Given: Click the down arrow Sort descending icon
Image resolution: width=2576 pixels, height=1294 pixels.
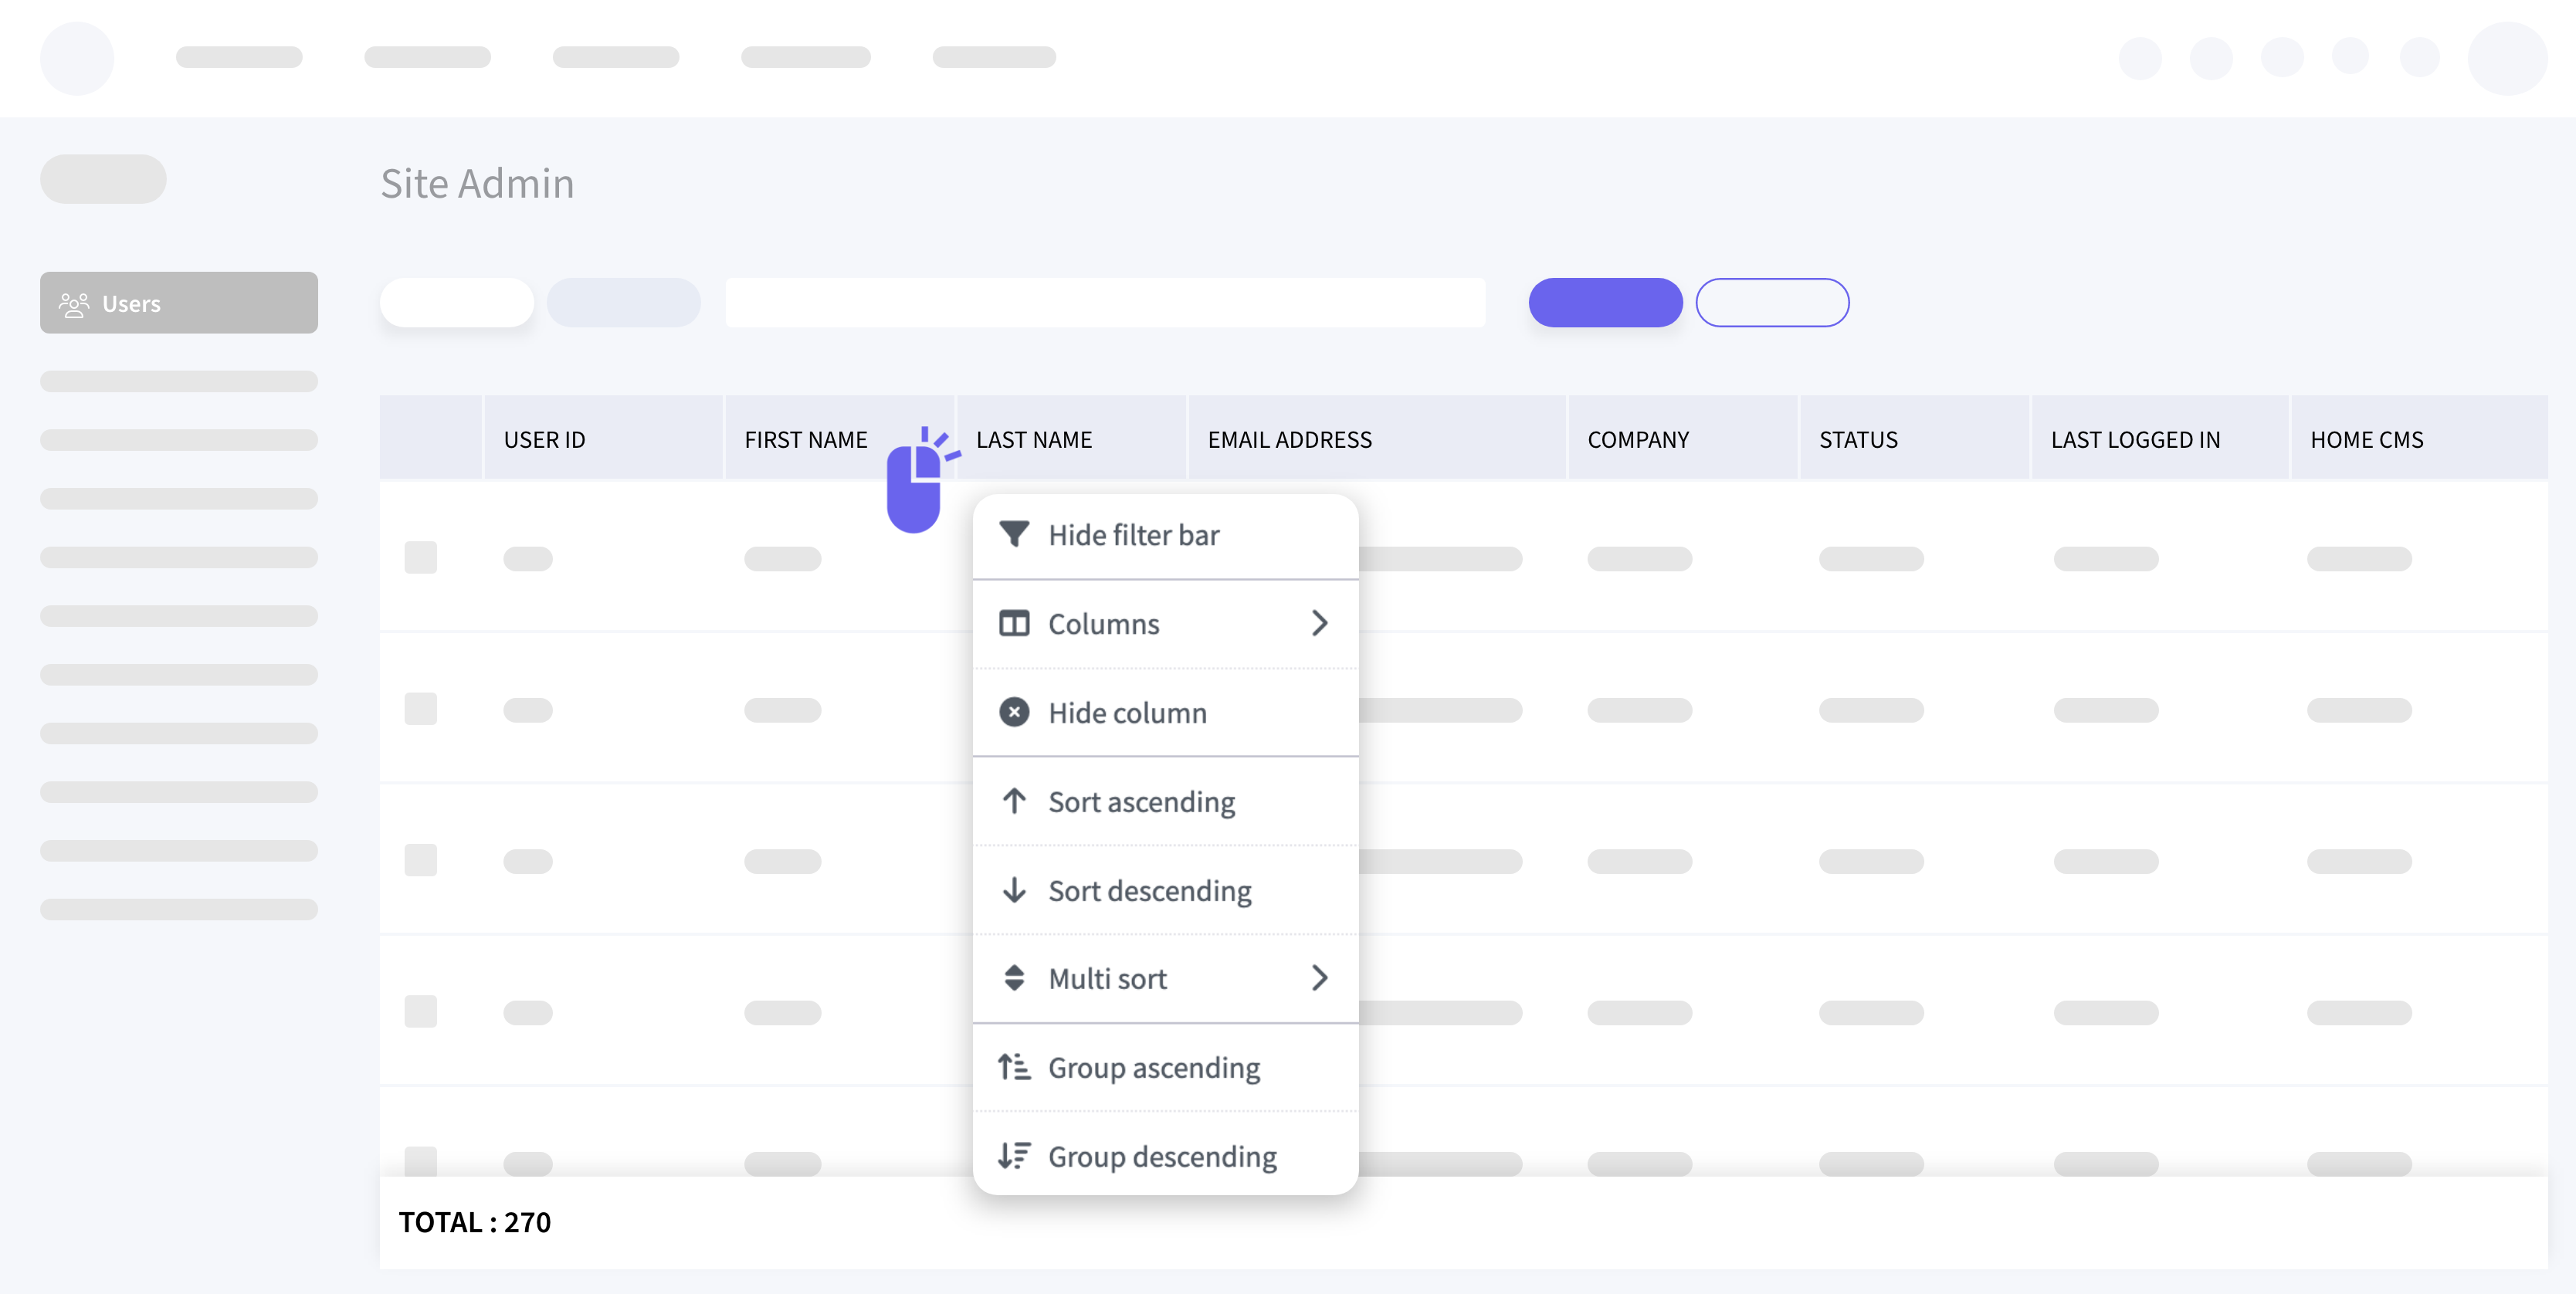Looking at the screenshot, I should [1014, 890].
